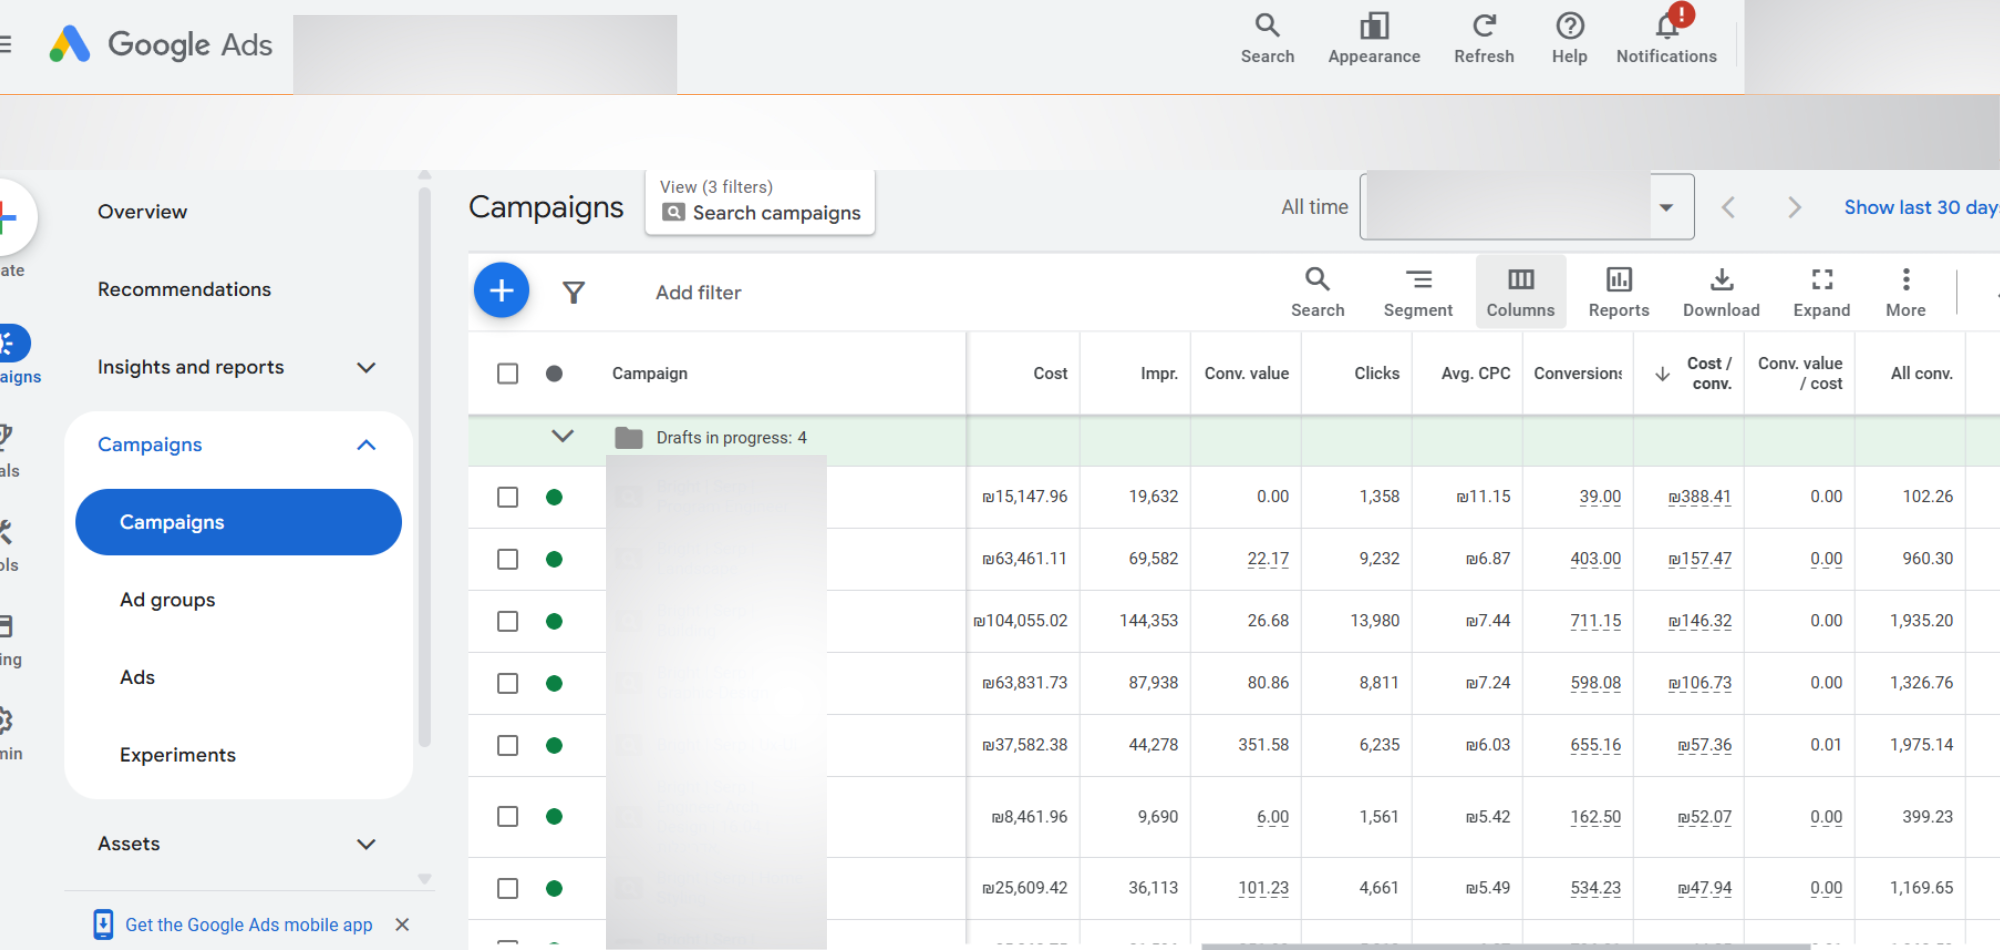
Task: Click the table horizontal scrollbar
Action: pyautogui.click(x=1505, y=946)
